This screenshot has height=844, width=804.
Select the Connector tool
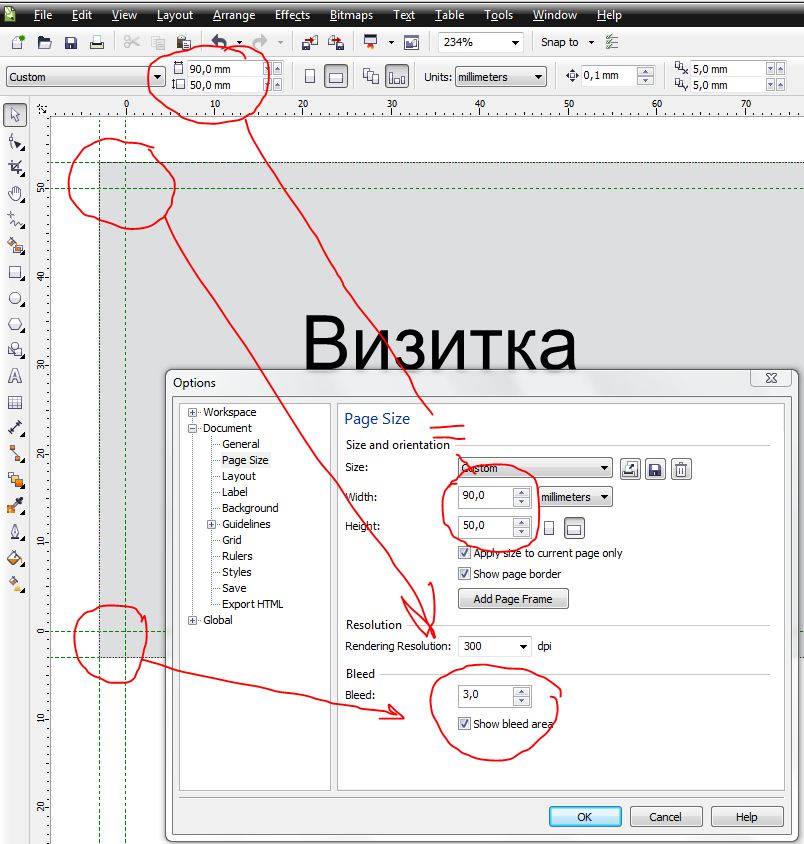tap(15, 454)
